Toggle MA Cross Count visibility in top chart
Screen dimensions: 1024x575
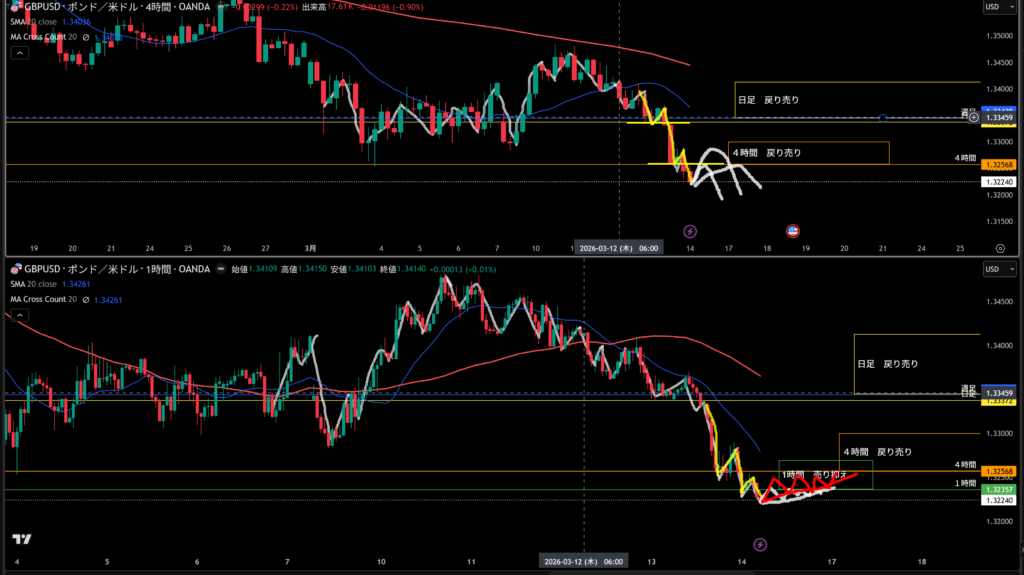tap(85, 38)
